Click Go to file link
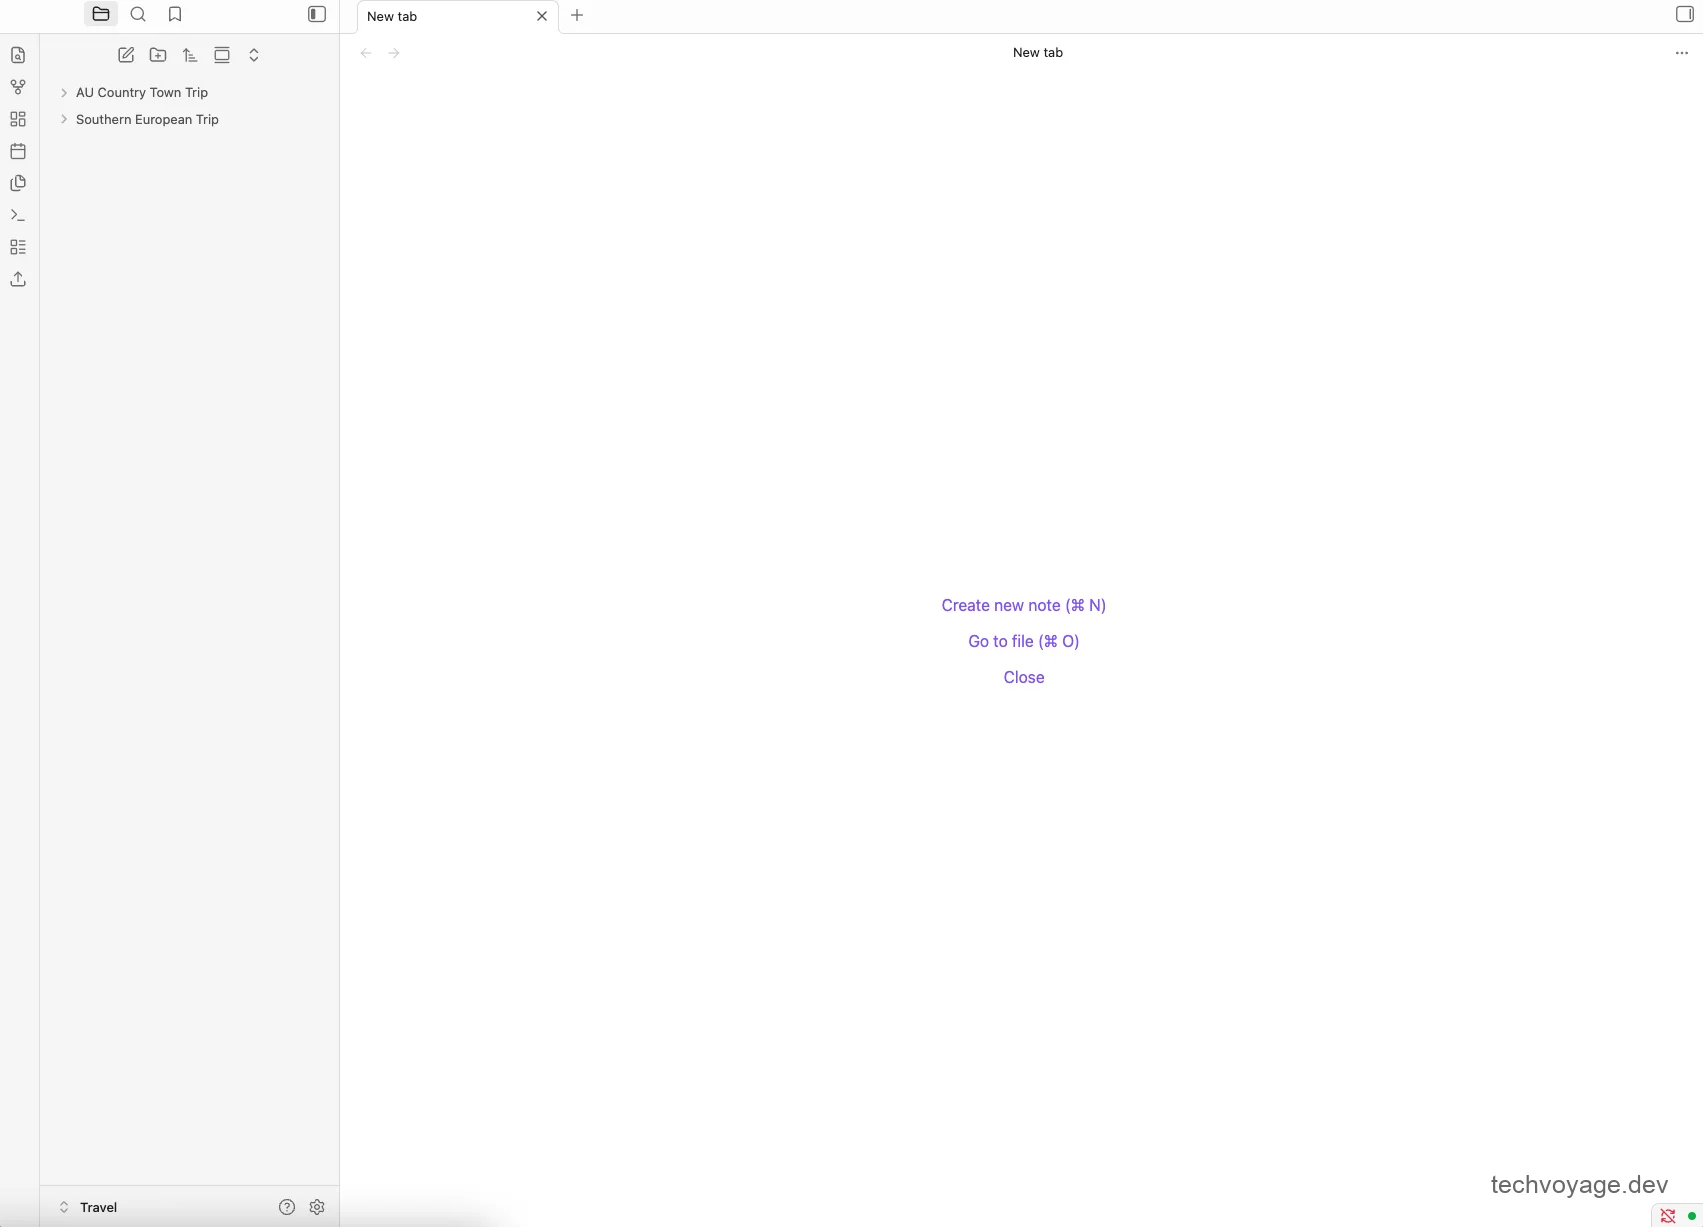Image resolution: width=1703 pixels, height=1227 pixels. 1024,641
